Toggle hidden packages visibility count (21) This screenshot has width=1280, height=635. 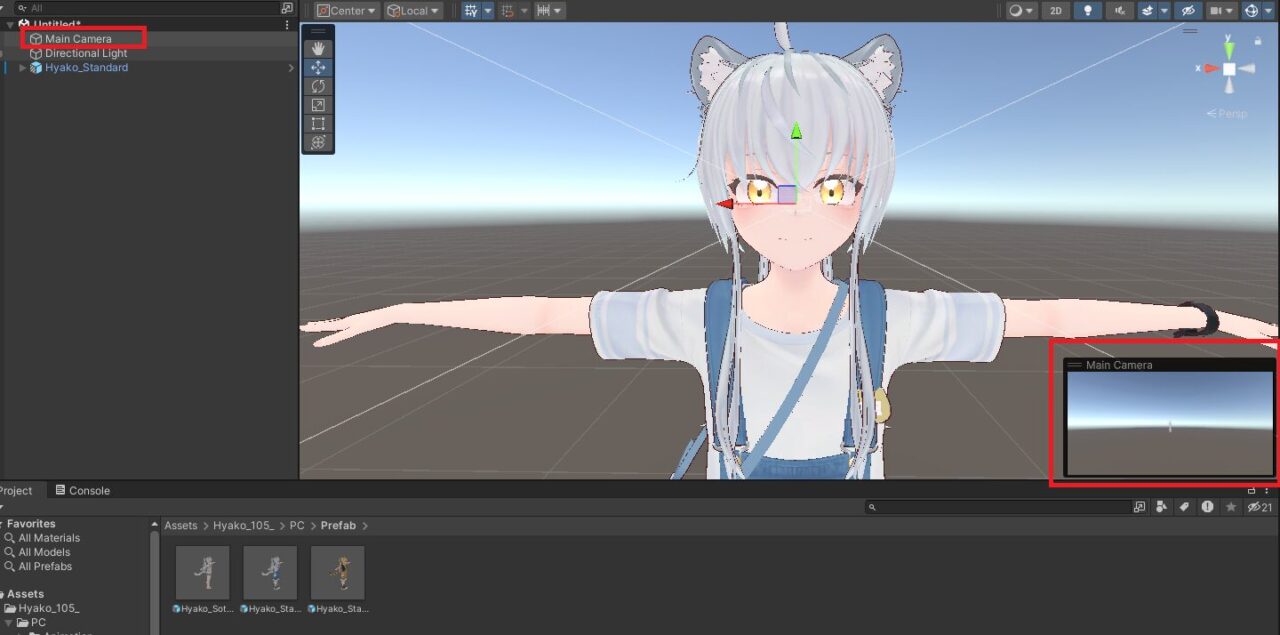(x=1259, y=507)
